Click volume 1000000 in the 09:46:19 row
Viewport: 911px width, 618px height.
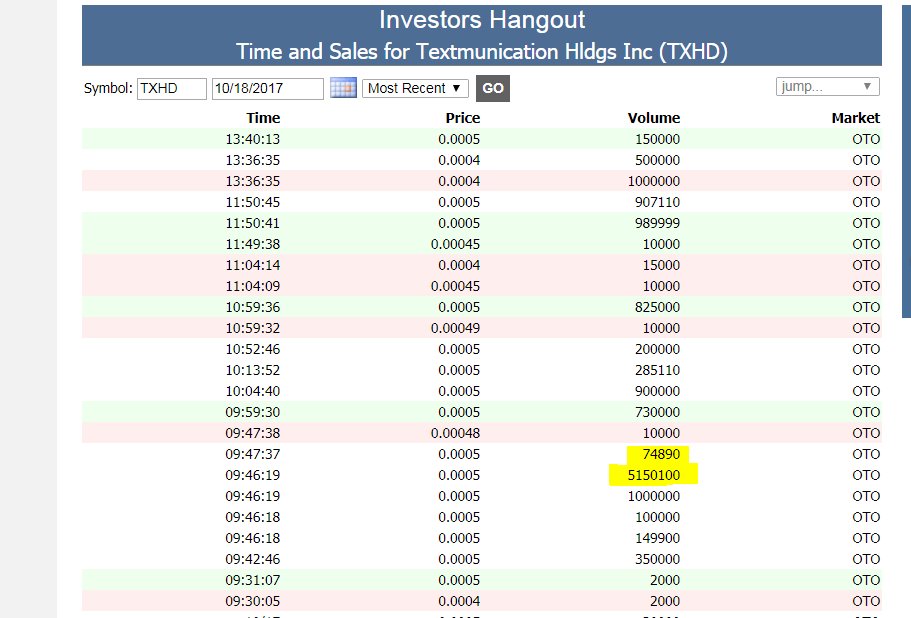point(654,496)
